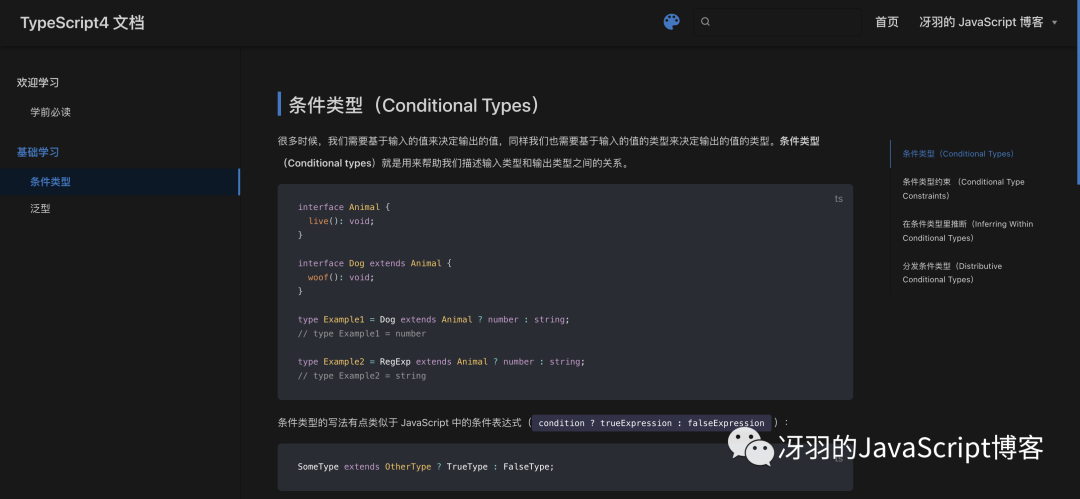This screenshot has height=499, width=1080.
Task: Open 学前必读 in the sidebar
Action: (x=50, y=112)
